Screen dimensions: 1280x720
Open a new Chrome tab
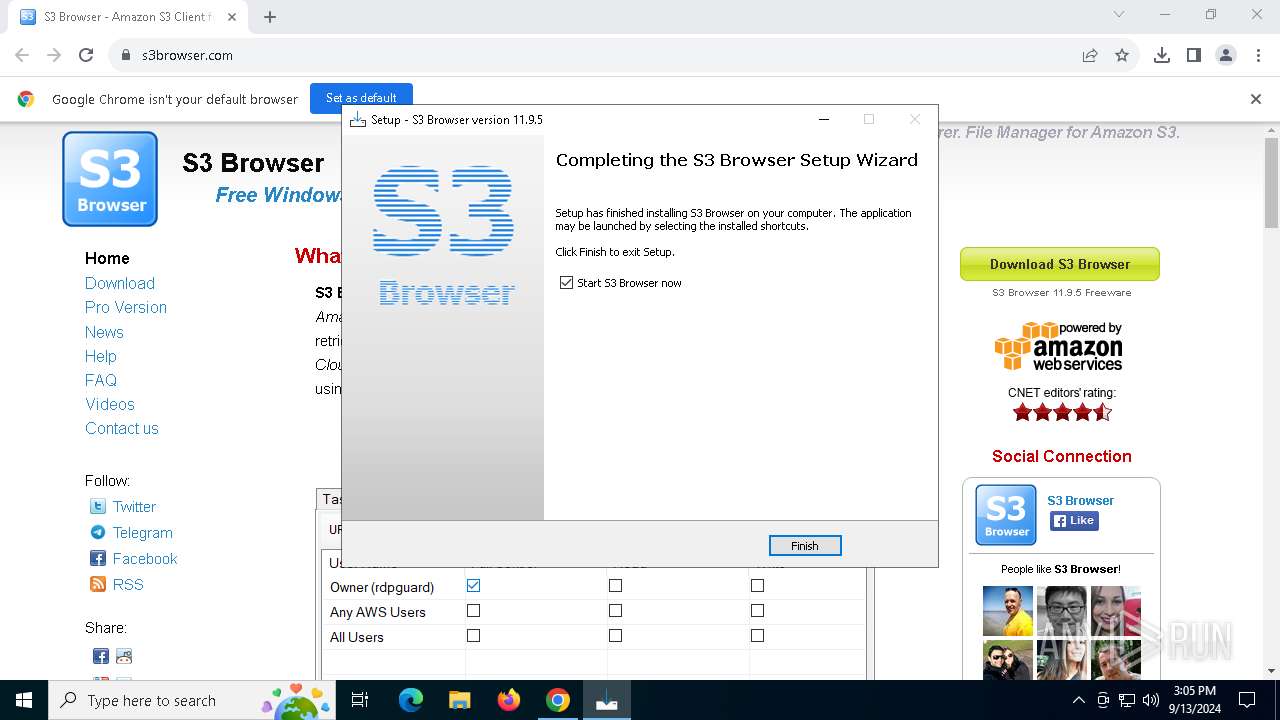[x=270, y=16]
